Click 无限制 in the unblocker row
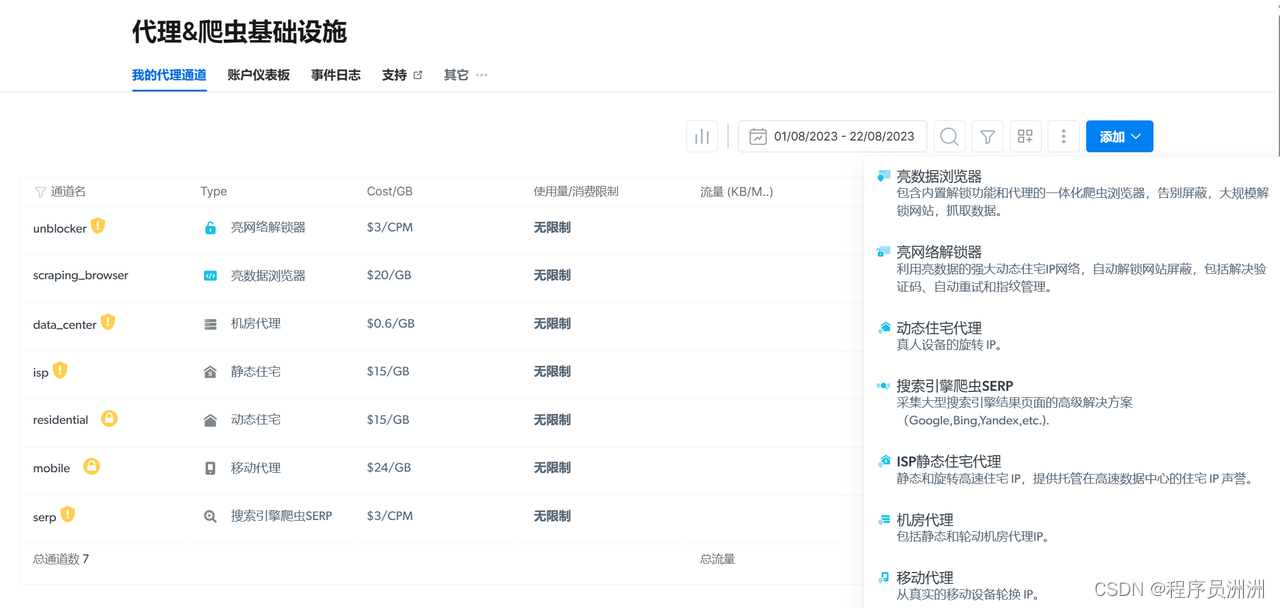The height and width of the screenshot is (608, 1280). (x=552, y=227)
